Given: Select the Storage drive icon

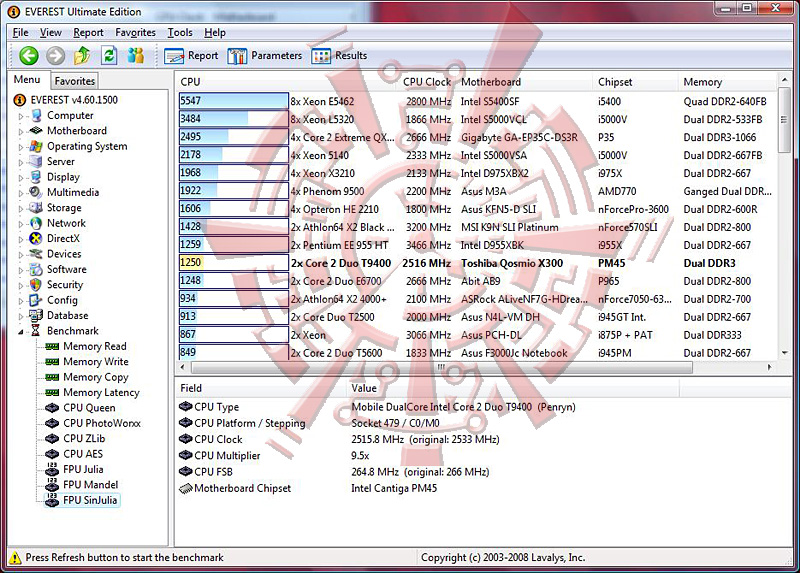Looking at the screenshot, I should coord(36,208).
